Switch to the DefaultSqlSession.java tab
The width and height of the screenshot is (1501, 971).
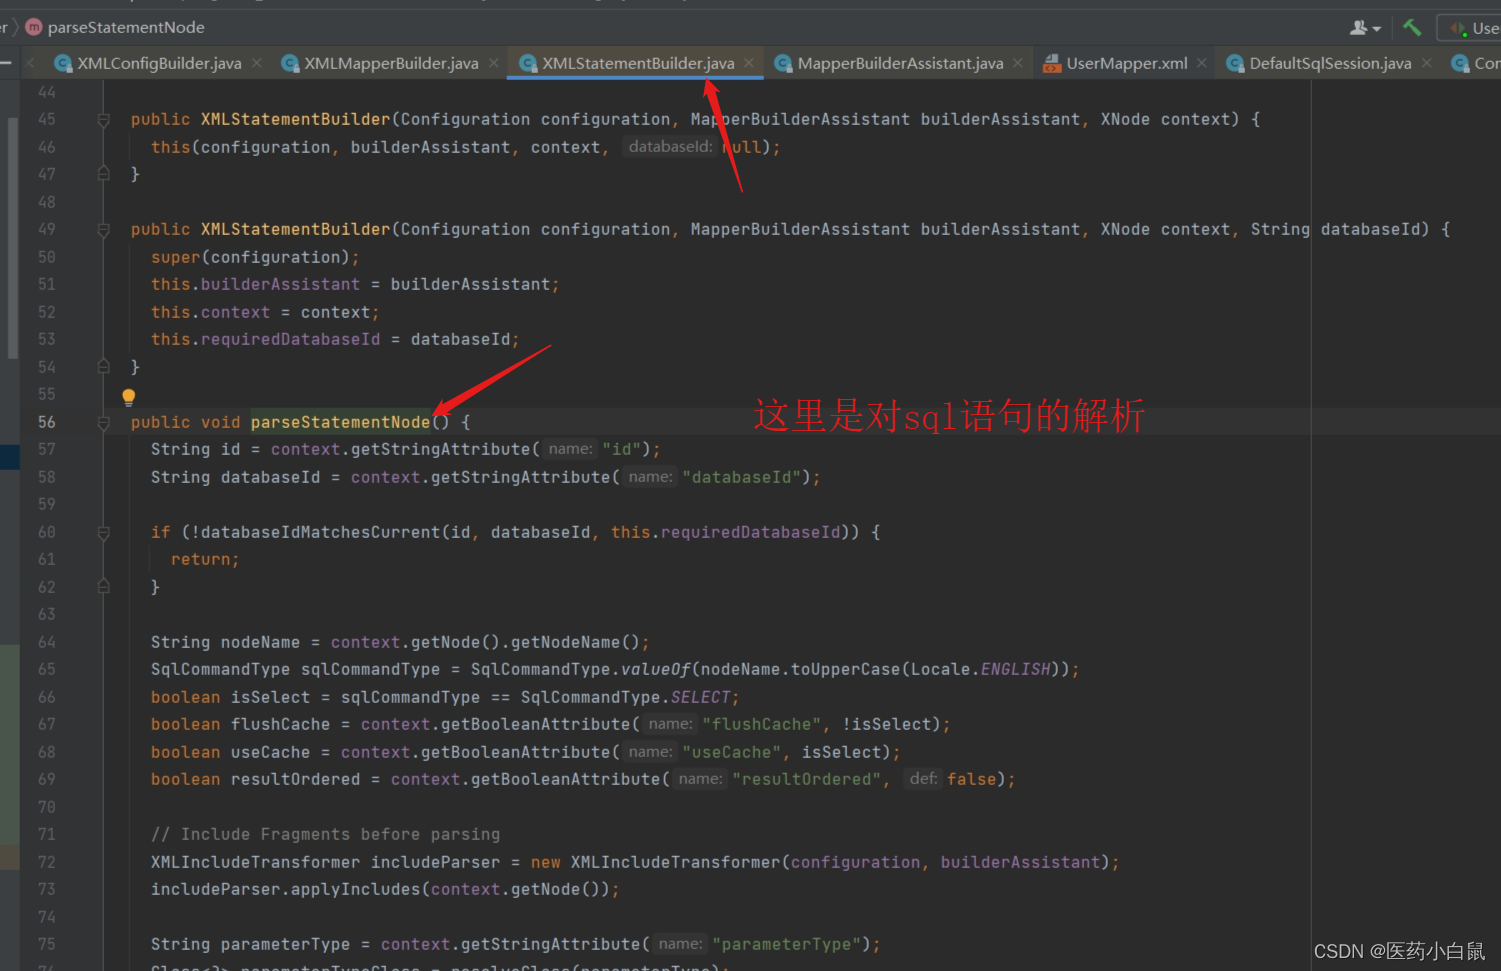pos(1330,63)
